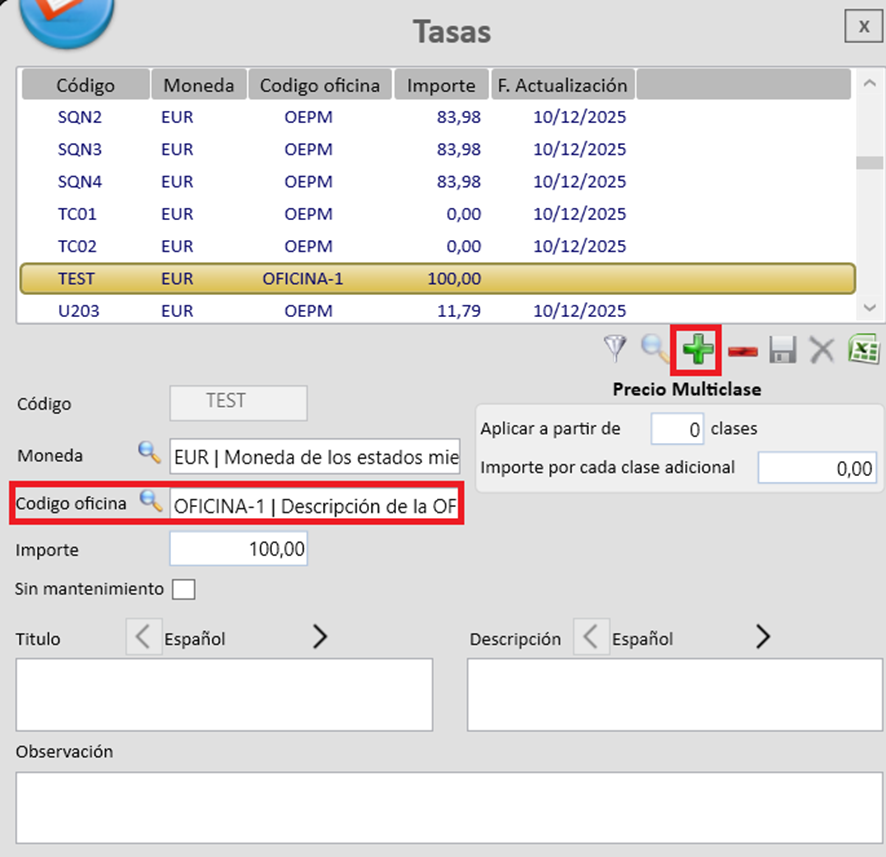Go to previous Titulo language arrow
This screenshot has width=886, height=857.
click(144, 637)
